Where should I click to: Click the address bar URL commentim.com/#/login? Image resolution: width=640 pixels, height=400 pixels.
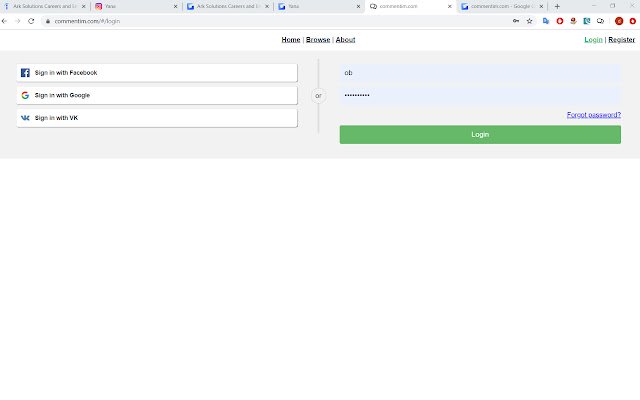(87, 21)
